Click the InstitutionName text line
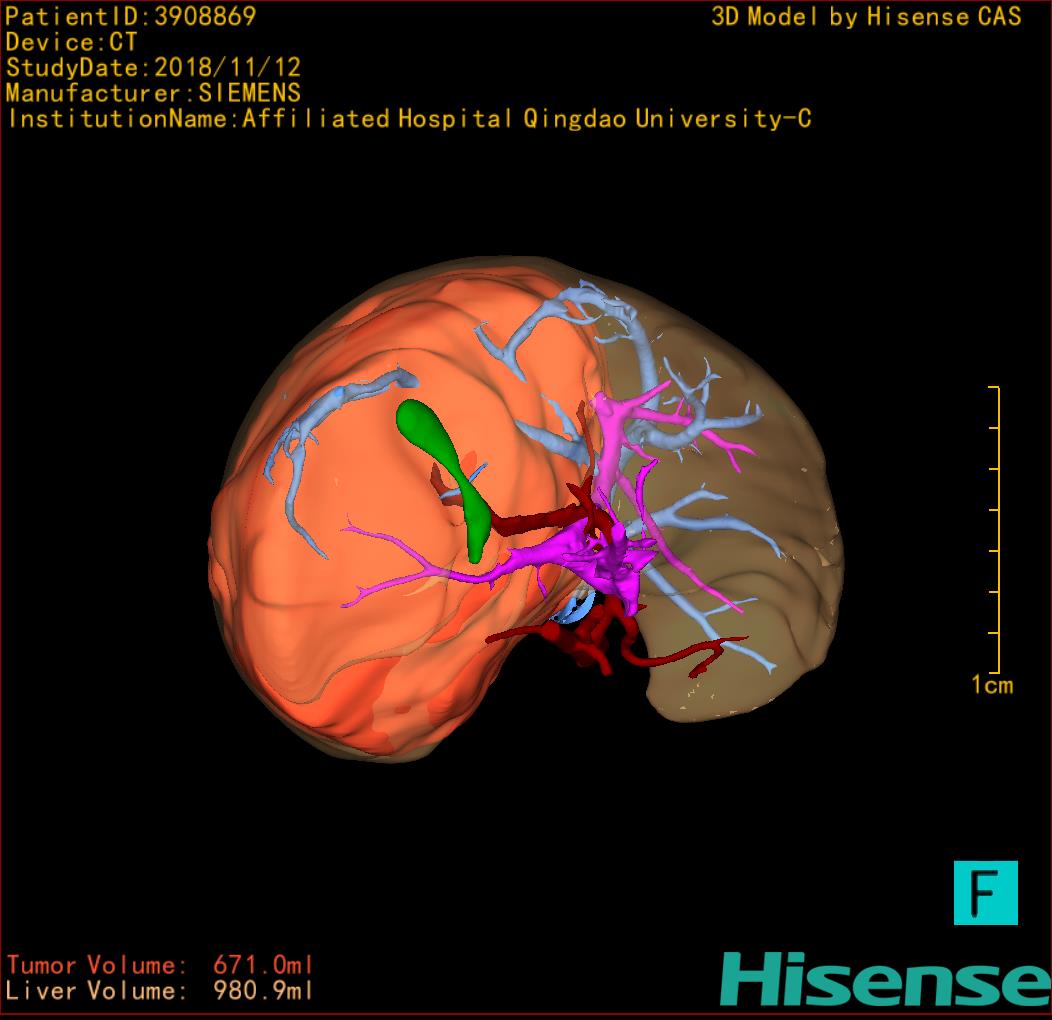This screenshot has height=1020, width=1052. pyautogui.click(x=408, y=119)
